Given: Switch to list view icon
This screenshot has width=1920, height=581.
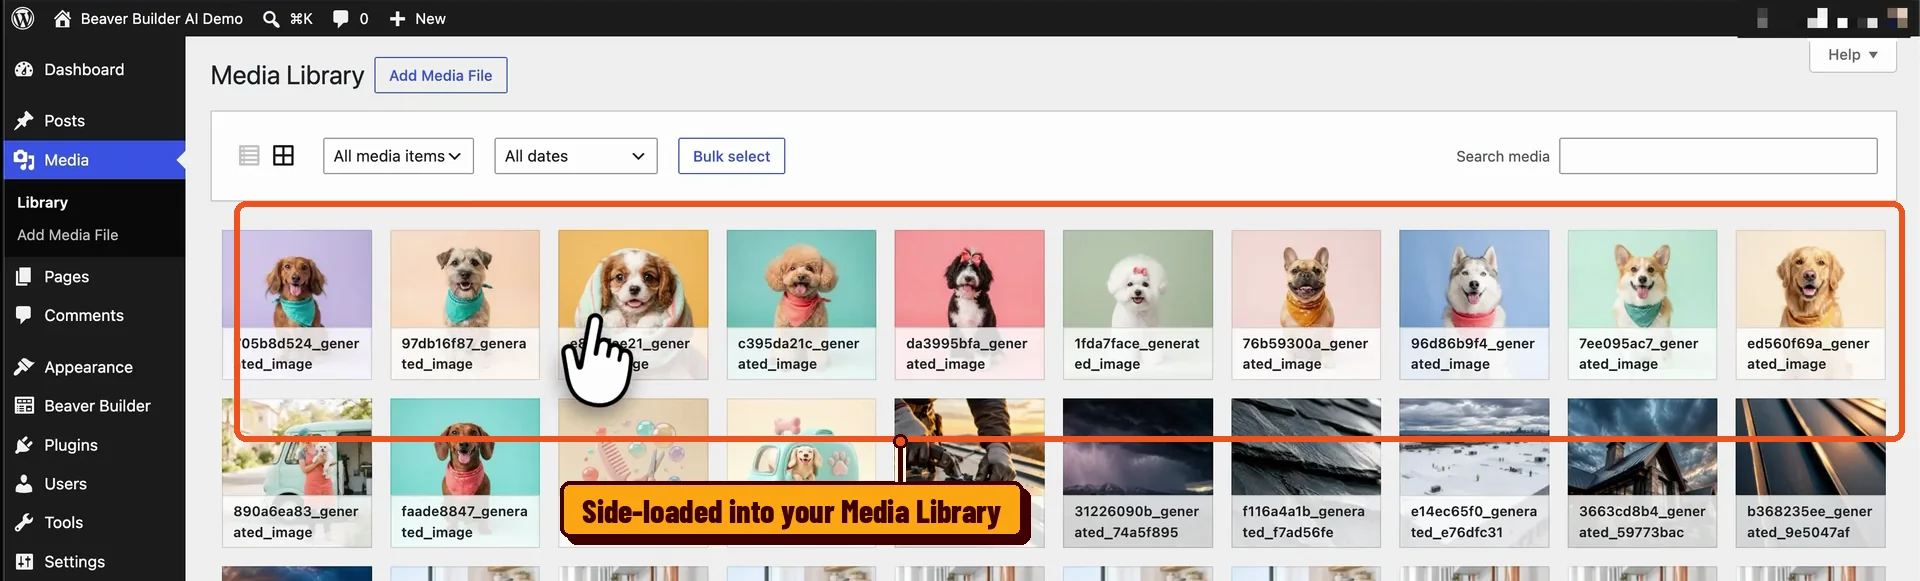Looking at the screenshot, I should point(249,155).
